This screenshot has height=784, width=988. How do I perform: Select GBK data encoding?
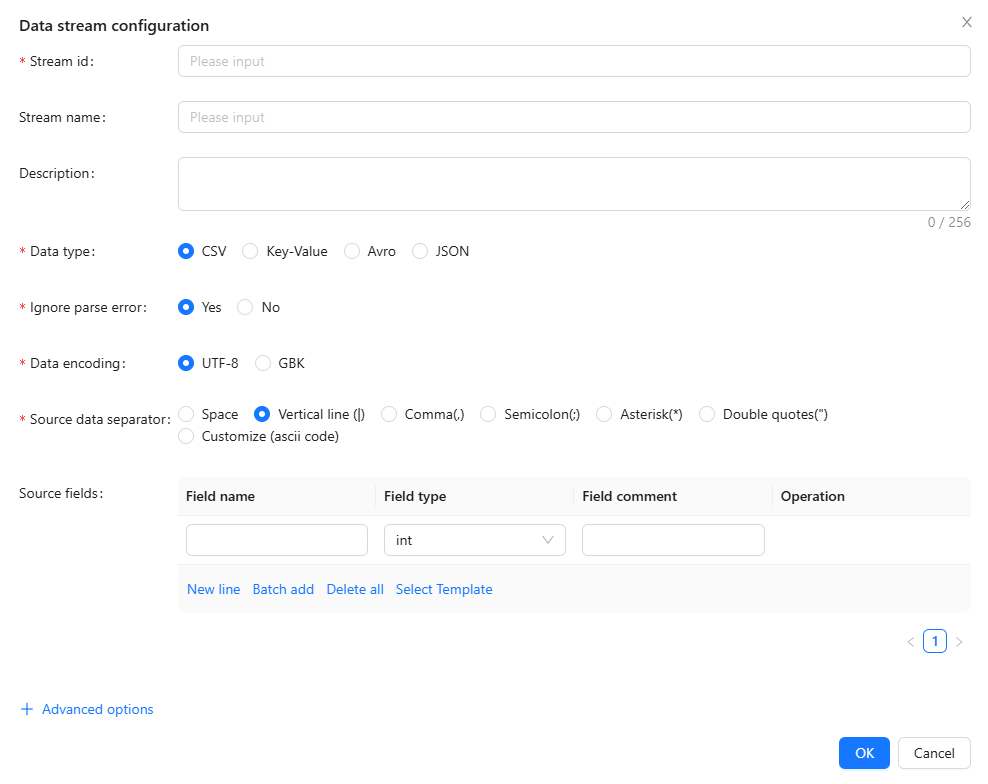263,363
